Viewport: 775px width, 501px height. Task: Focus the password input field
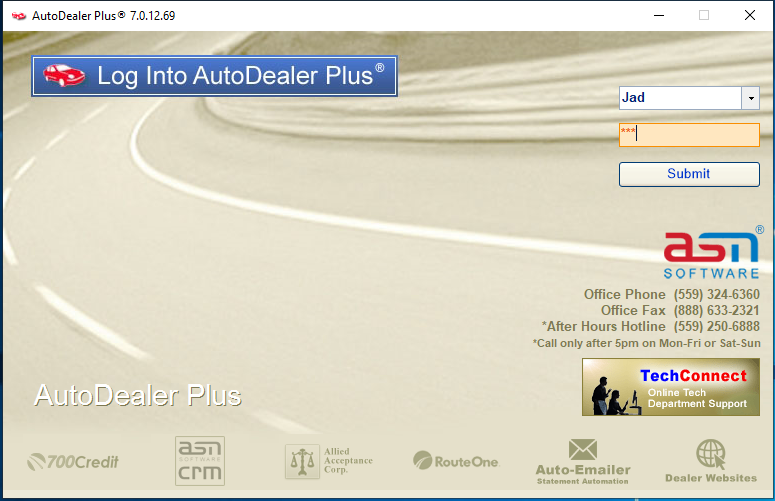click(x=689, y=135)
